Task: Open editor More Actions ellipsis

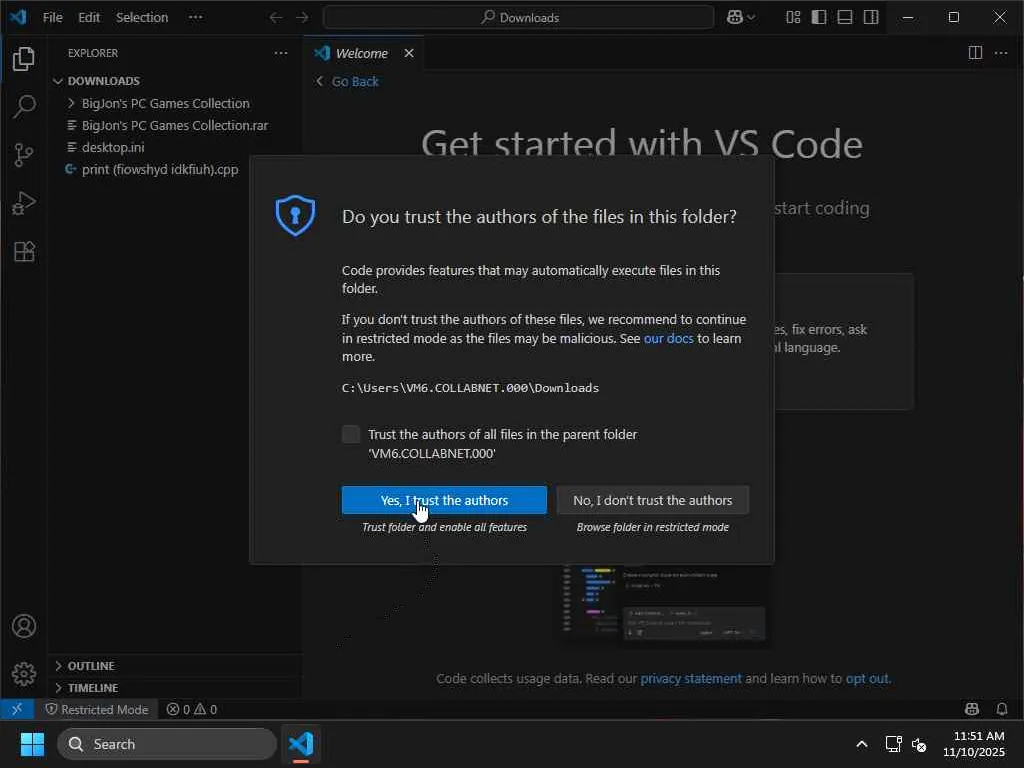Action: (1001, 53)
